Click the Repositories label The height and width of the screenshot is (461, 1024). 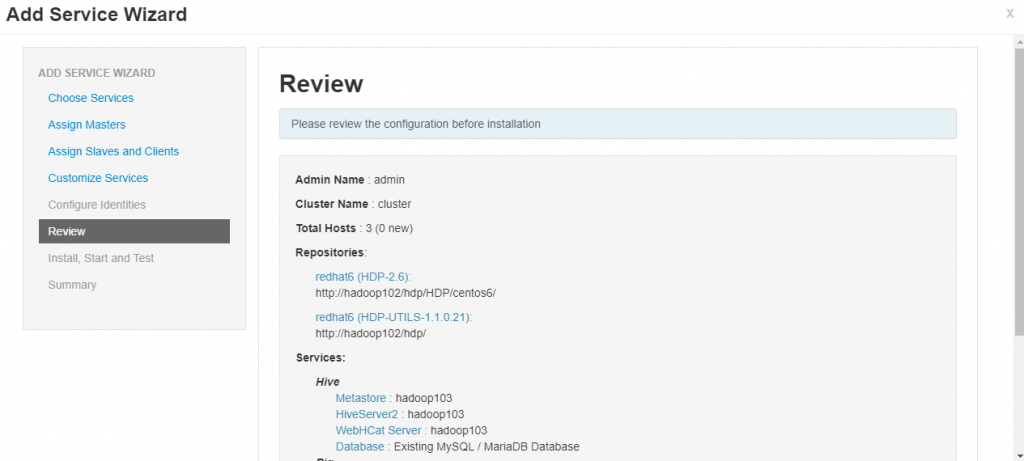(331, 252)
